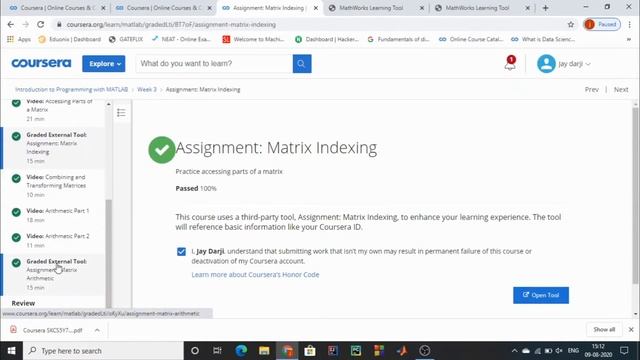Click browser forward arrow
Viewport: 640px width, 360px height.
pyautogui.click(x=25, y=24)
